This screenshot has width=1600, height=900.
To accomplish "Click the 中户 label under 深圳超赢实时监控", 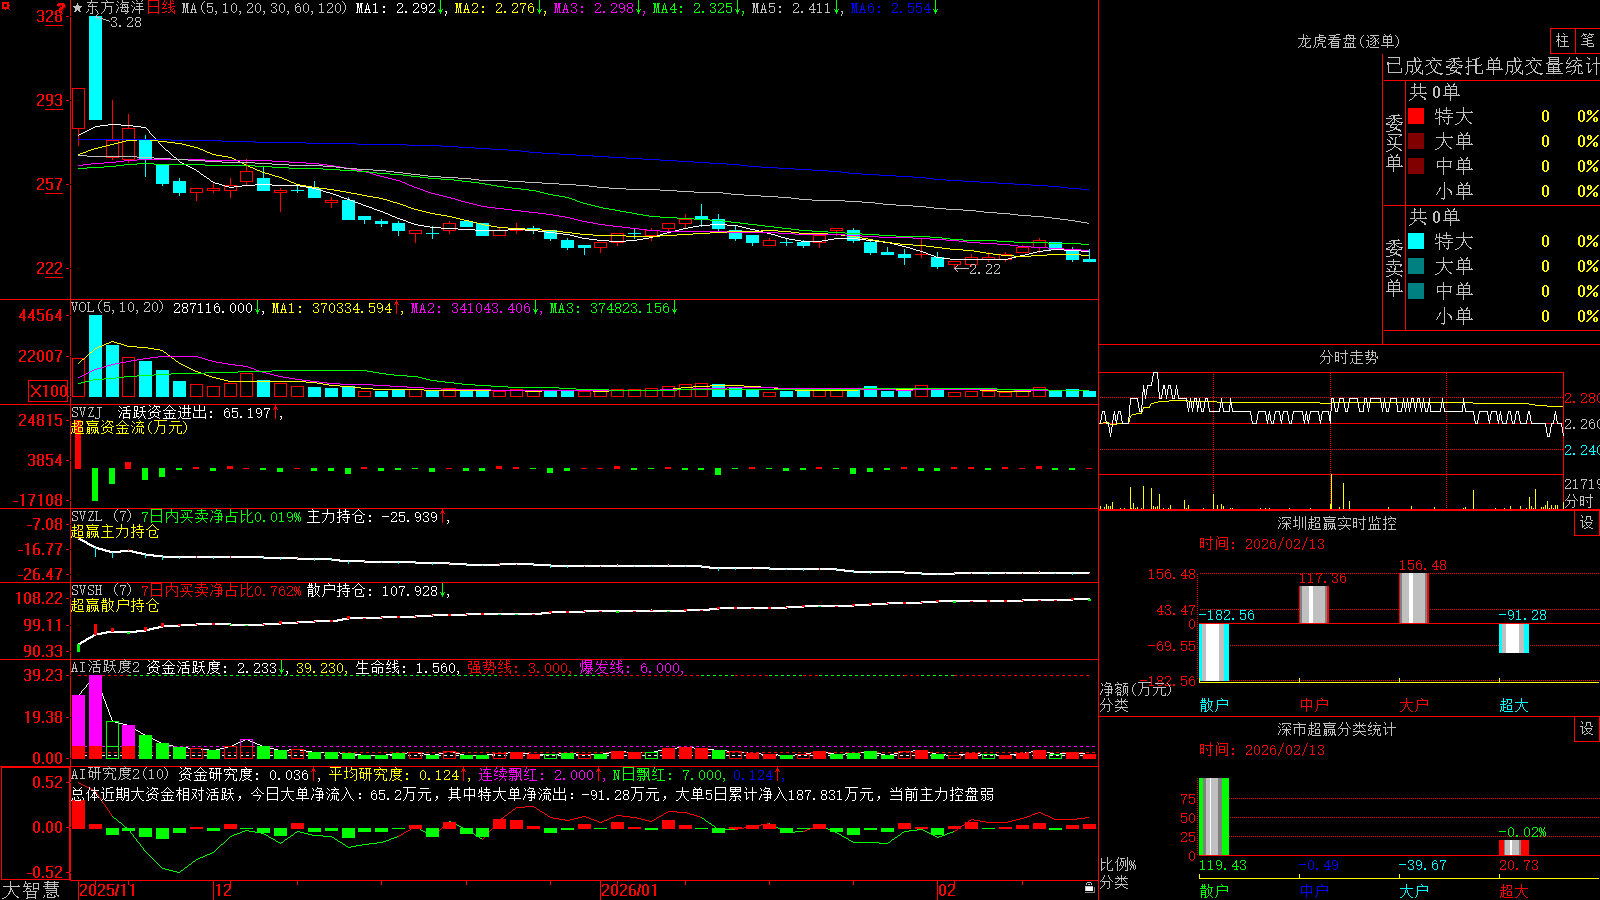I will (x=1314, y=705).
